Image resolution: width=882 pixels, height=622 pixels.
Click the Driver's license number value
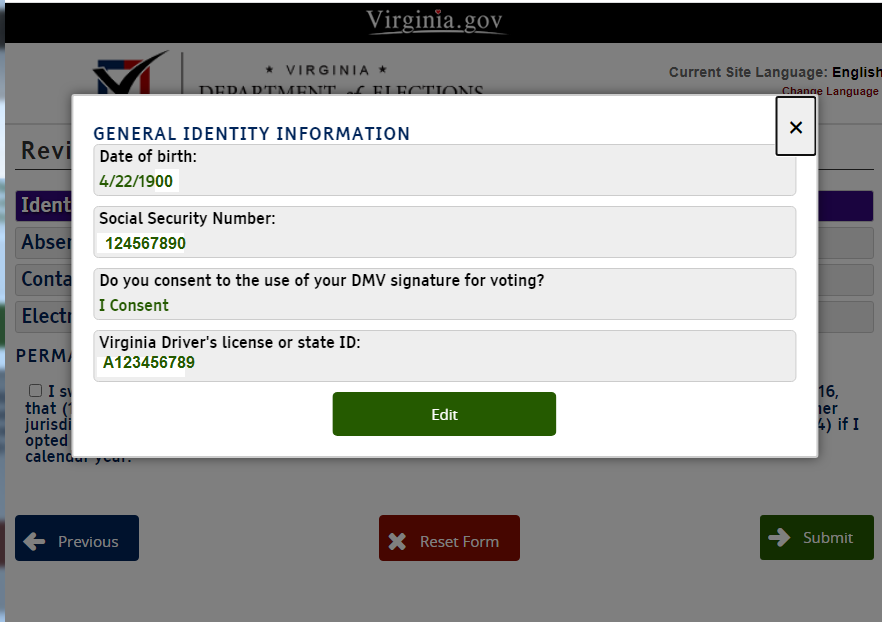click(149, 362)
